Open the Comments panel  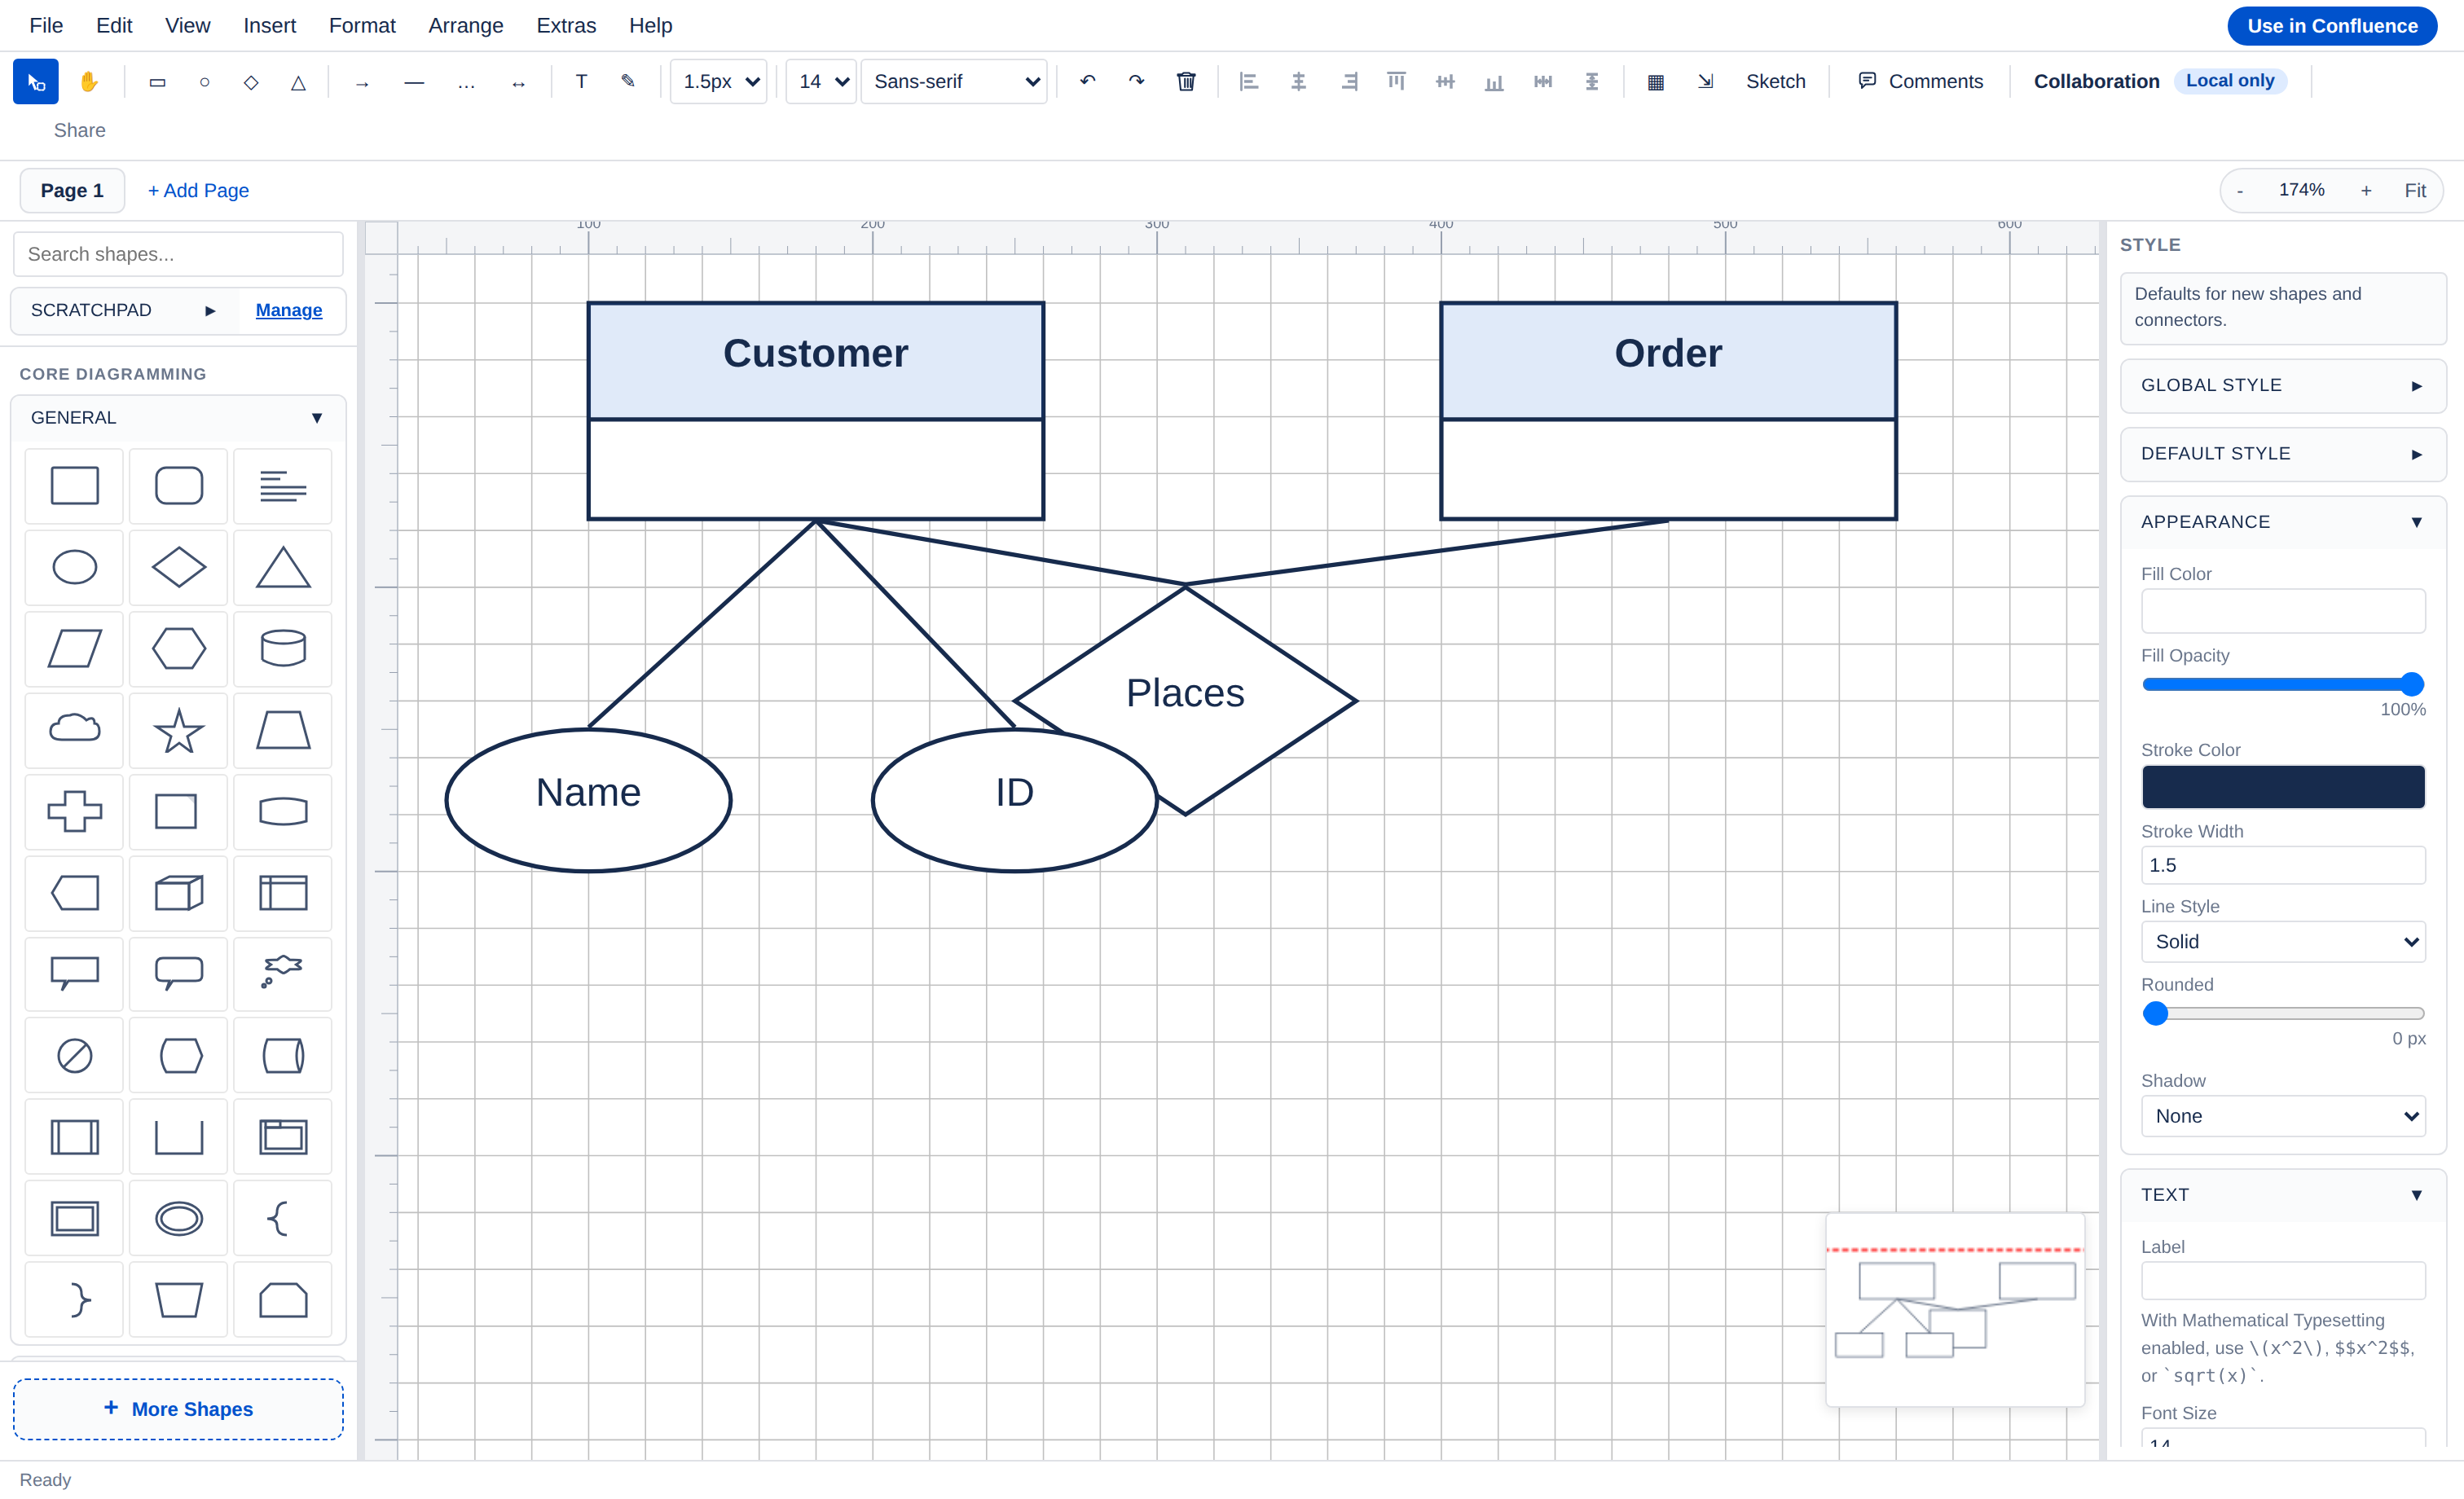point(1920,82)
